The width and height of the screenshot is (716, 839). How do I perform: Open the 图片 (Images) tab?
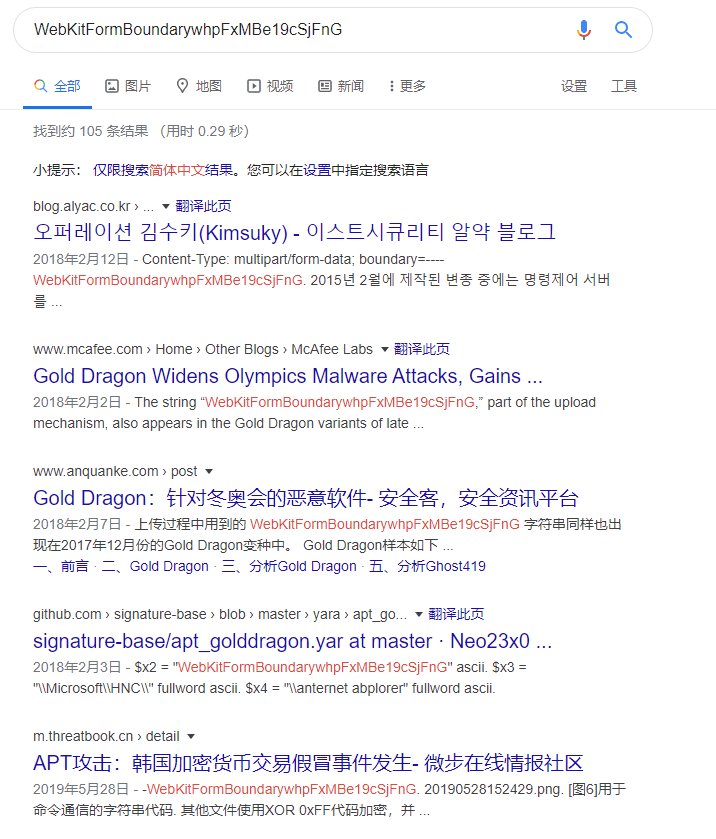128,86
